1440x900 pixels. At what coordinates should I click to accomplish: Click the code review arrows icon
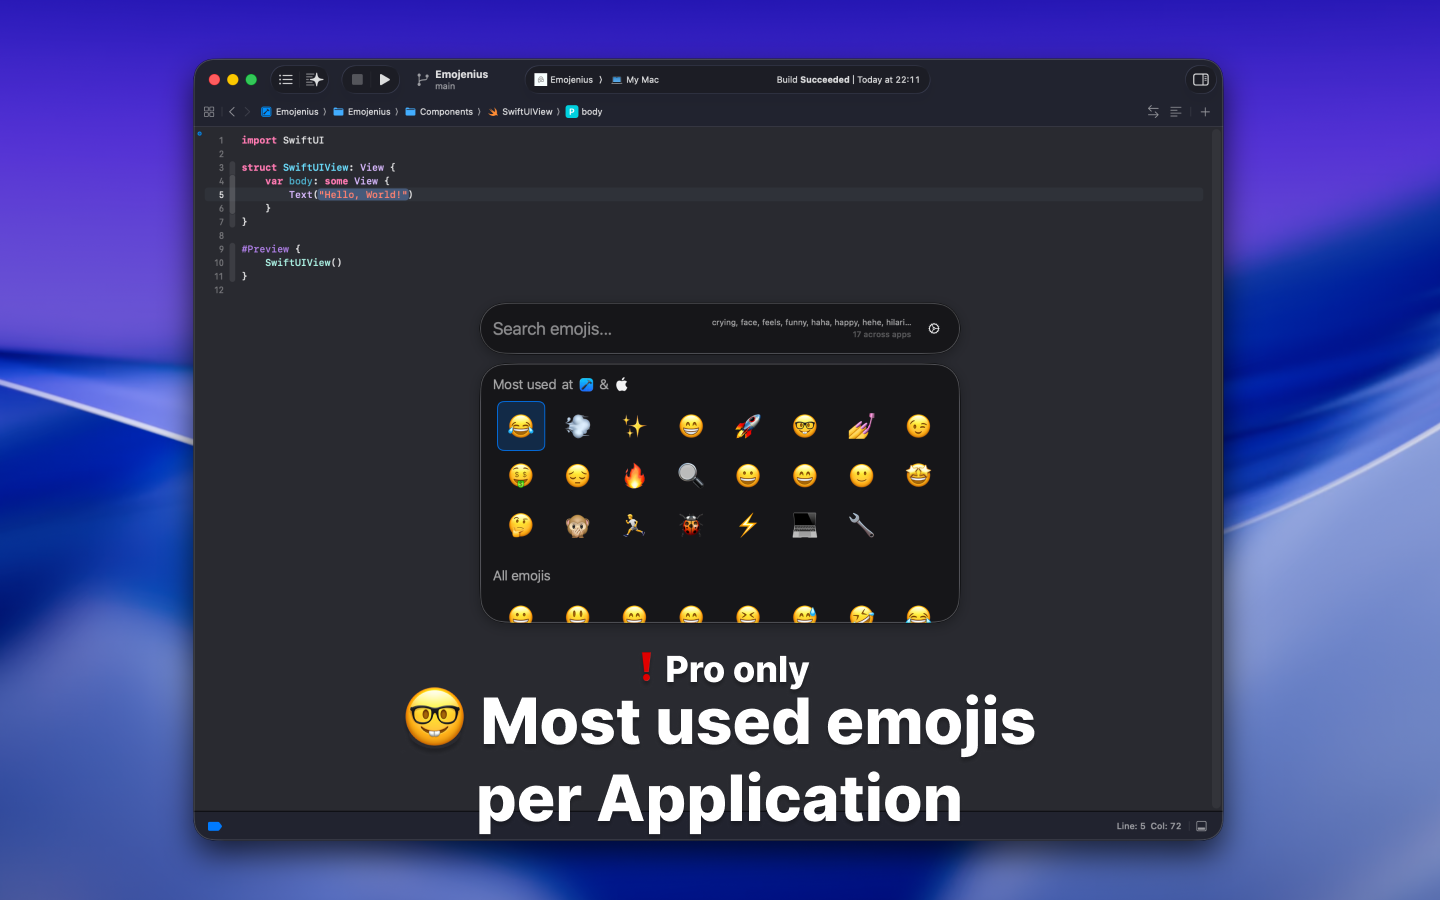click(x=1153, y=112)
